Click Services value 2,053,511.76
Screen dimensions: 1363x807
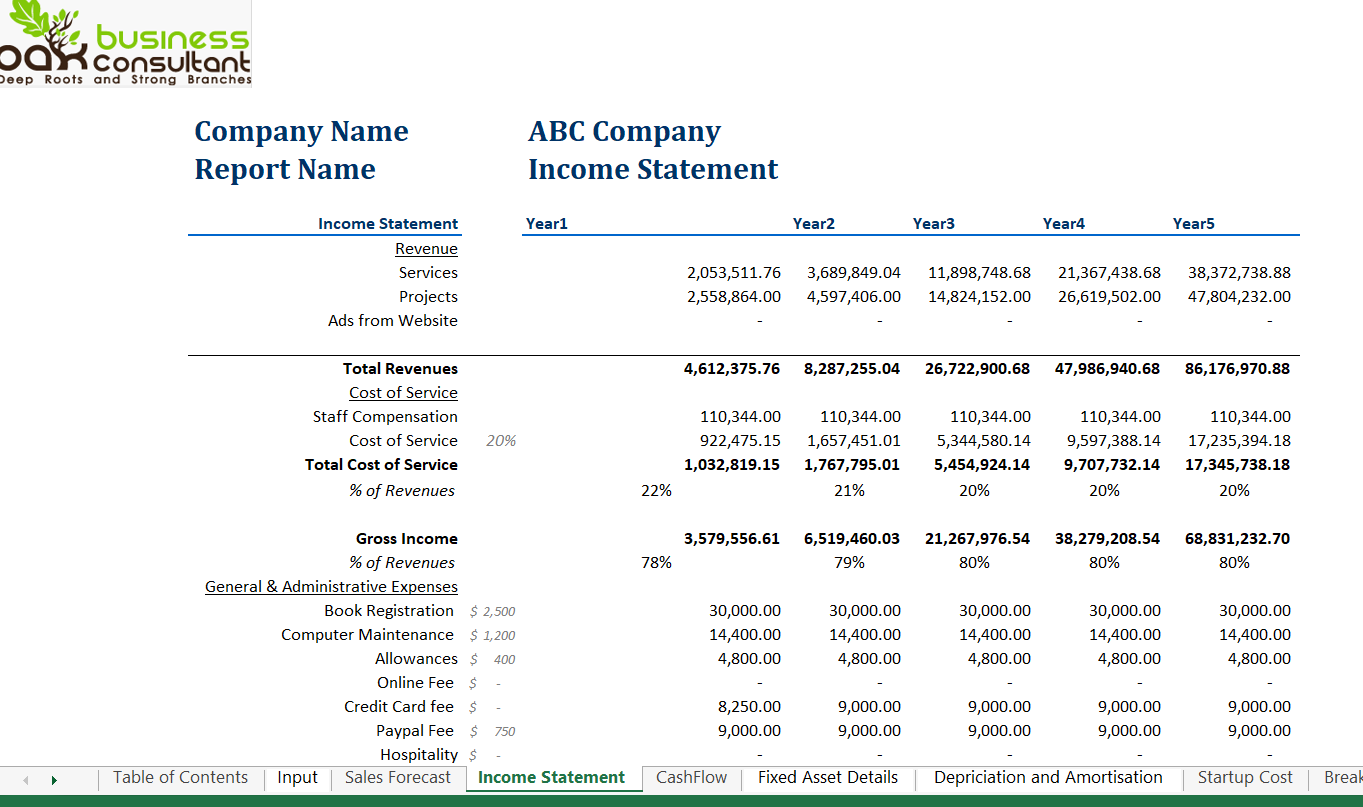tap(733, 273)
